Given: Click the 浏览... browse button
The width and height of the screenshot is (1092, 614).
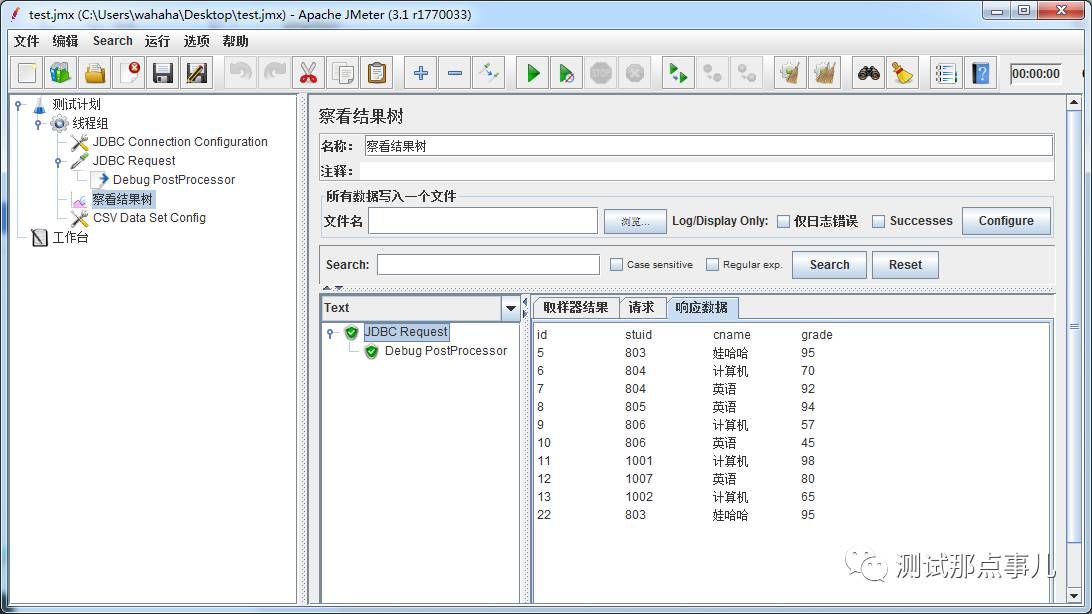Looking at the screenshot, I should pyautogui.click(x=635, y=221).
